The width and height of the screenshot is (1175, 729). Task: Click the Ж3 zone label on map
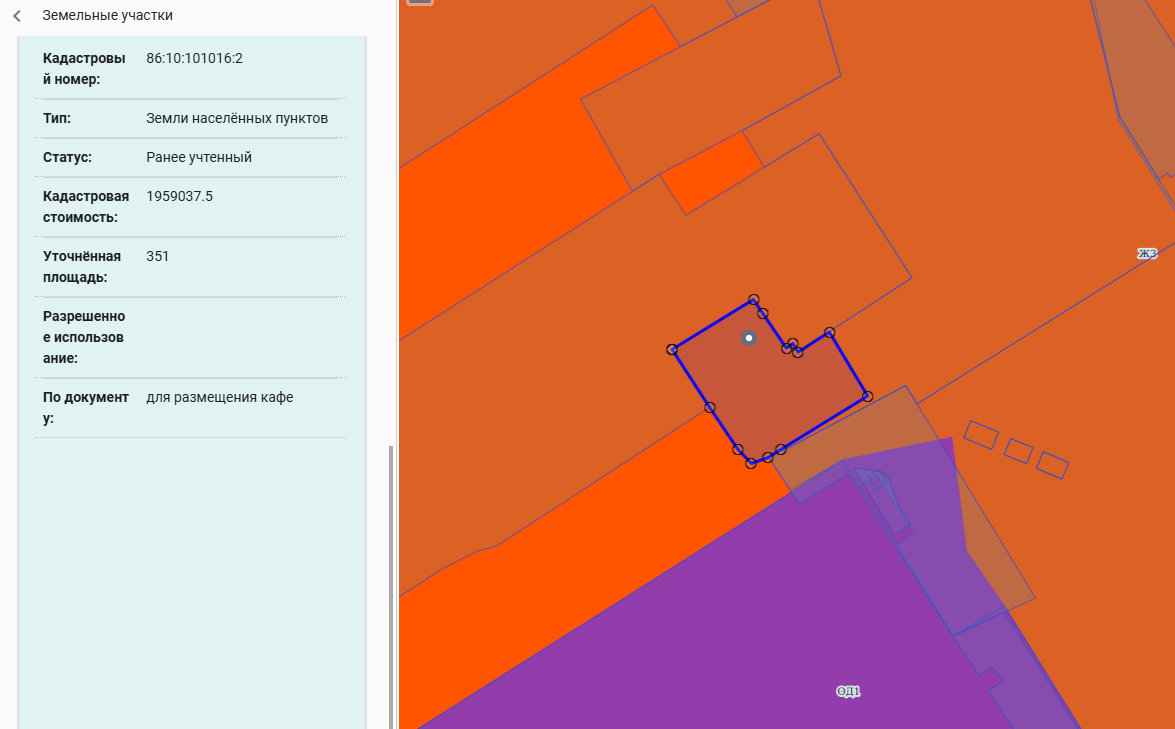(1147, 254)
